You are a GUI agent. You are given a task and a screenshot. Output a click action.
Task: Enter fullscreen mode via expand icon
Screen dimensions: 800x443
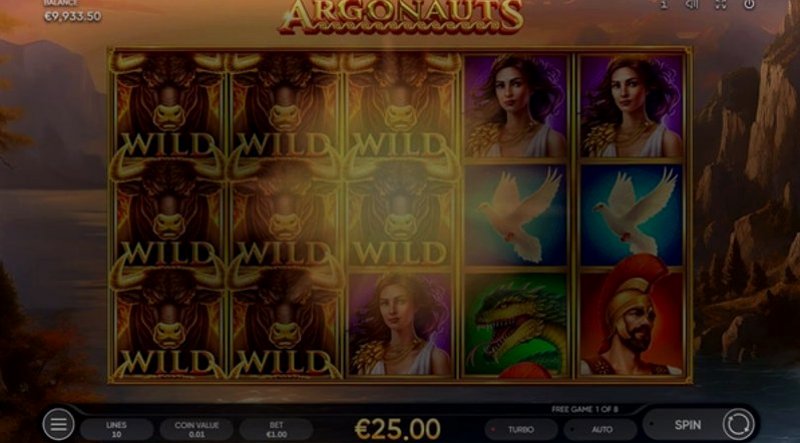click(720, 4)
